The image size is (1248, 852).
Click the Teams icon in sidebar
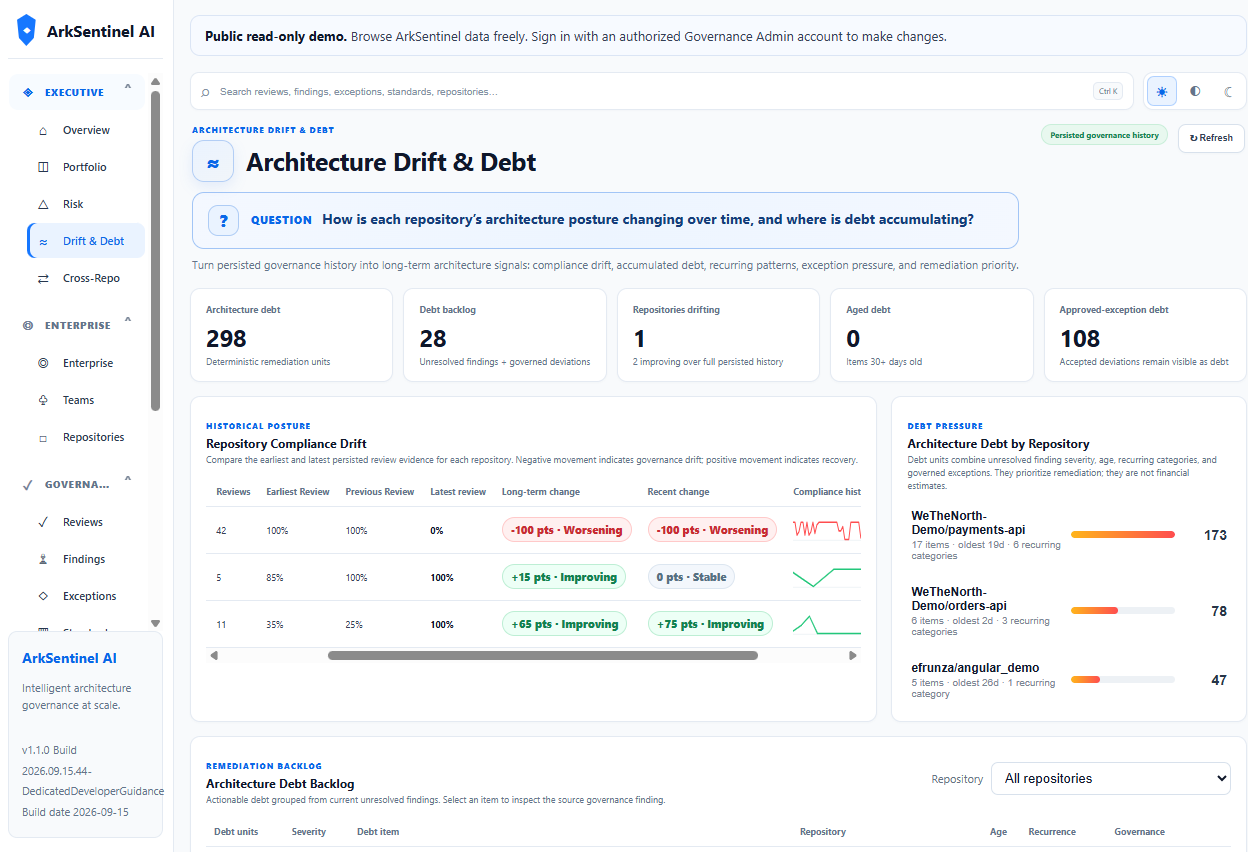point(42,400)
